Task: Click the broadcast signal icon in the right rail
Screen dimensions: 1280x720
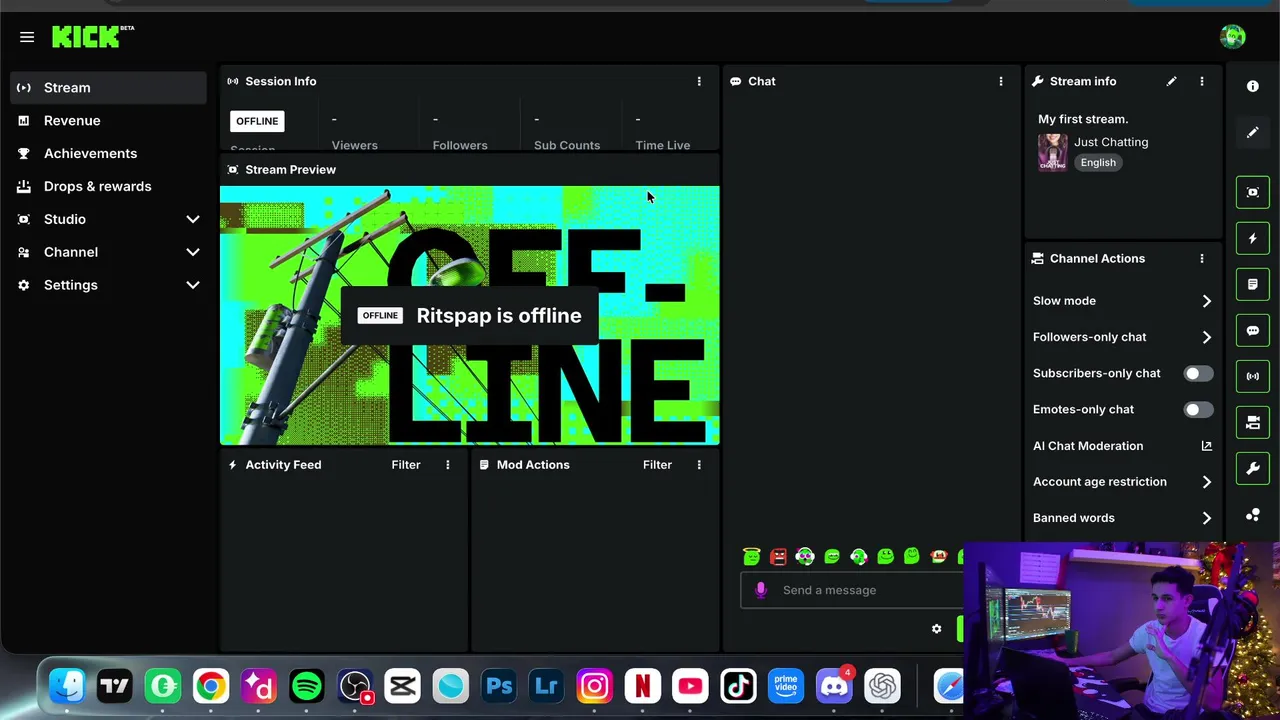Action: tap(1252, 376)
